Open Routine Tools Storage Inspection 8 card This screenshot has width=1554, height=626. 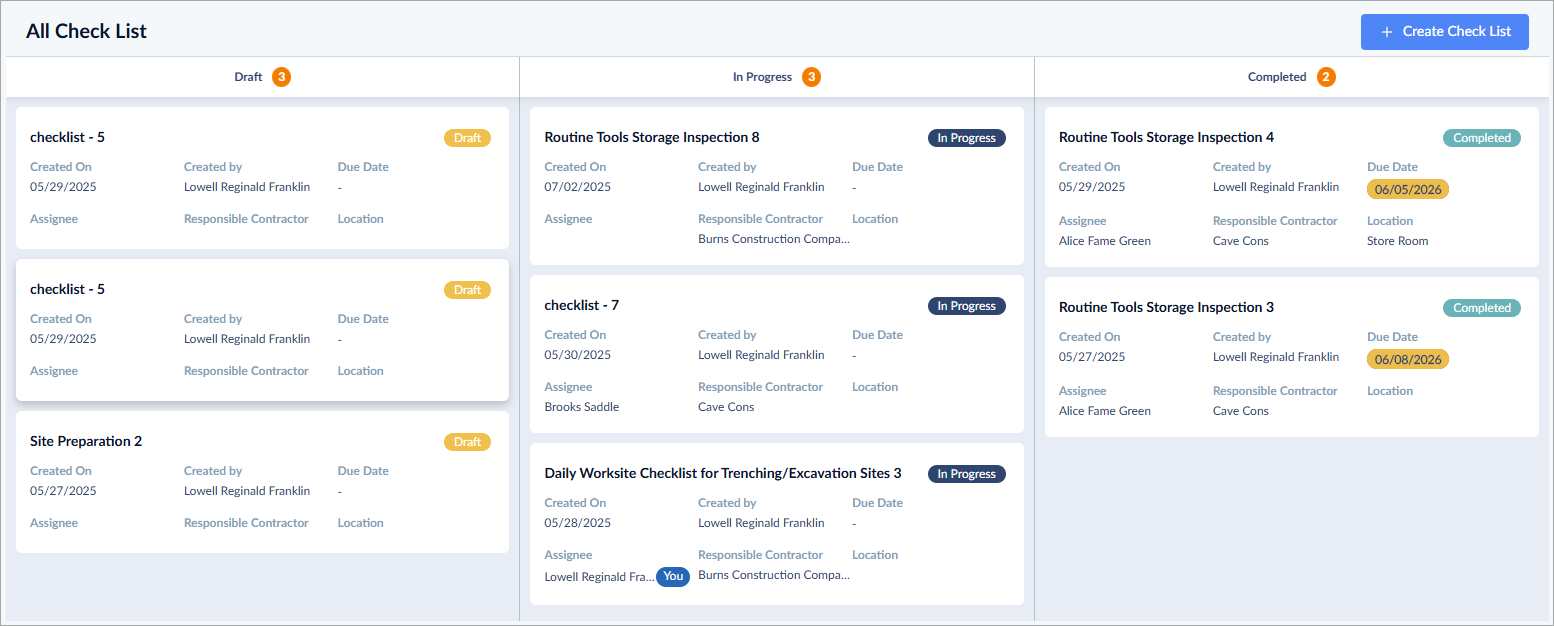click(x=777, y=186)
